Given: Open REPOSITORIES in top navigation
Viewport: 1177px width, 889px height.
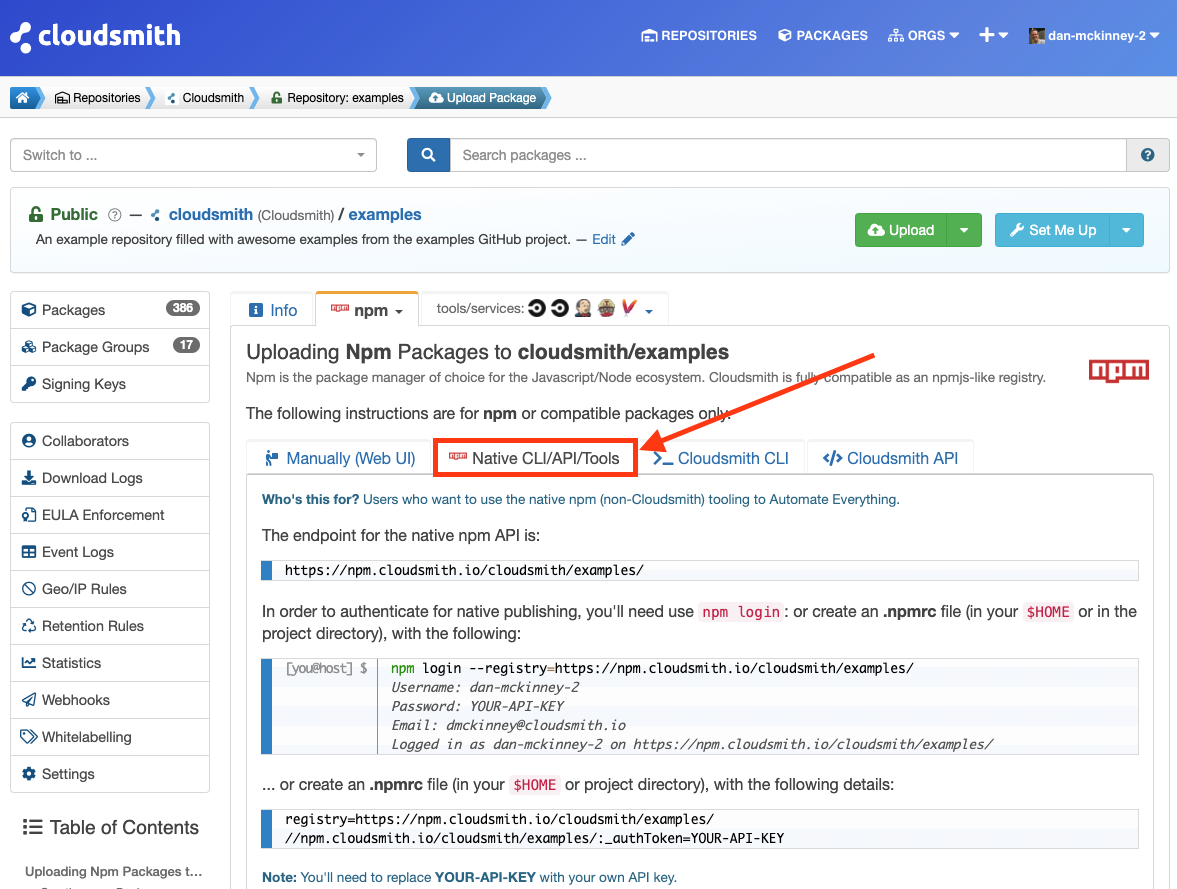Looking at the screenshot, I should click(x=699, y=35).
